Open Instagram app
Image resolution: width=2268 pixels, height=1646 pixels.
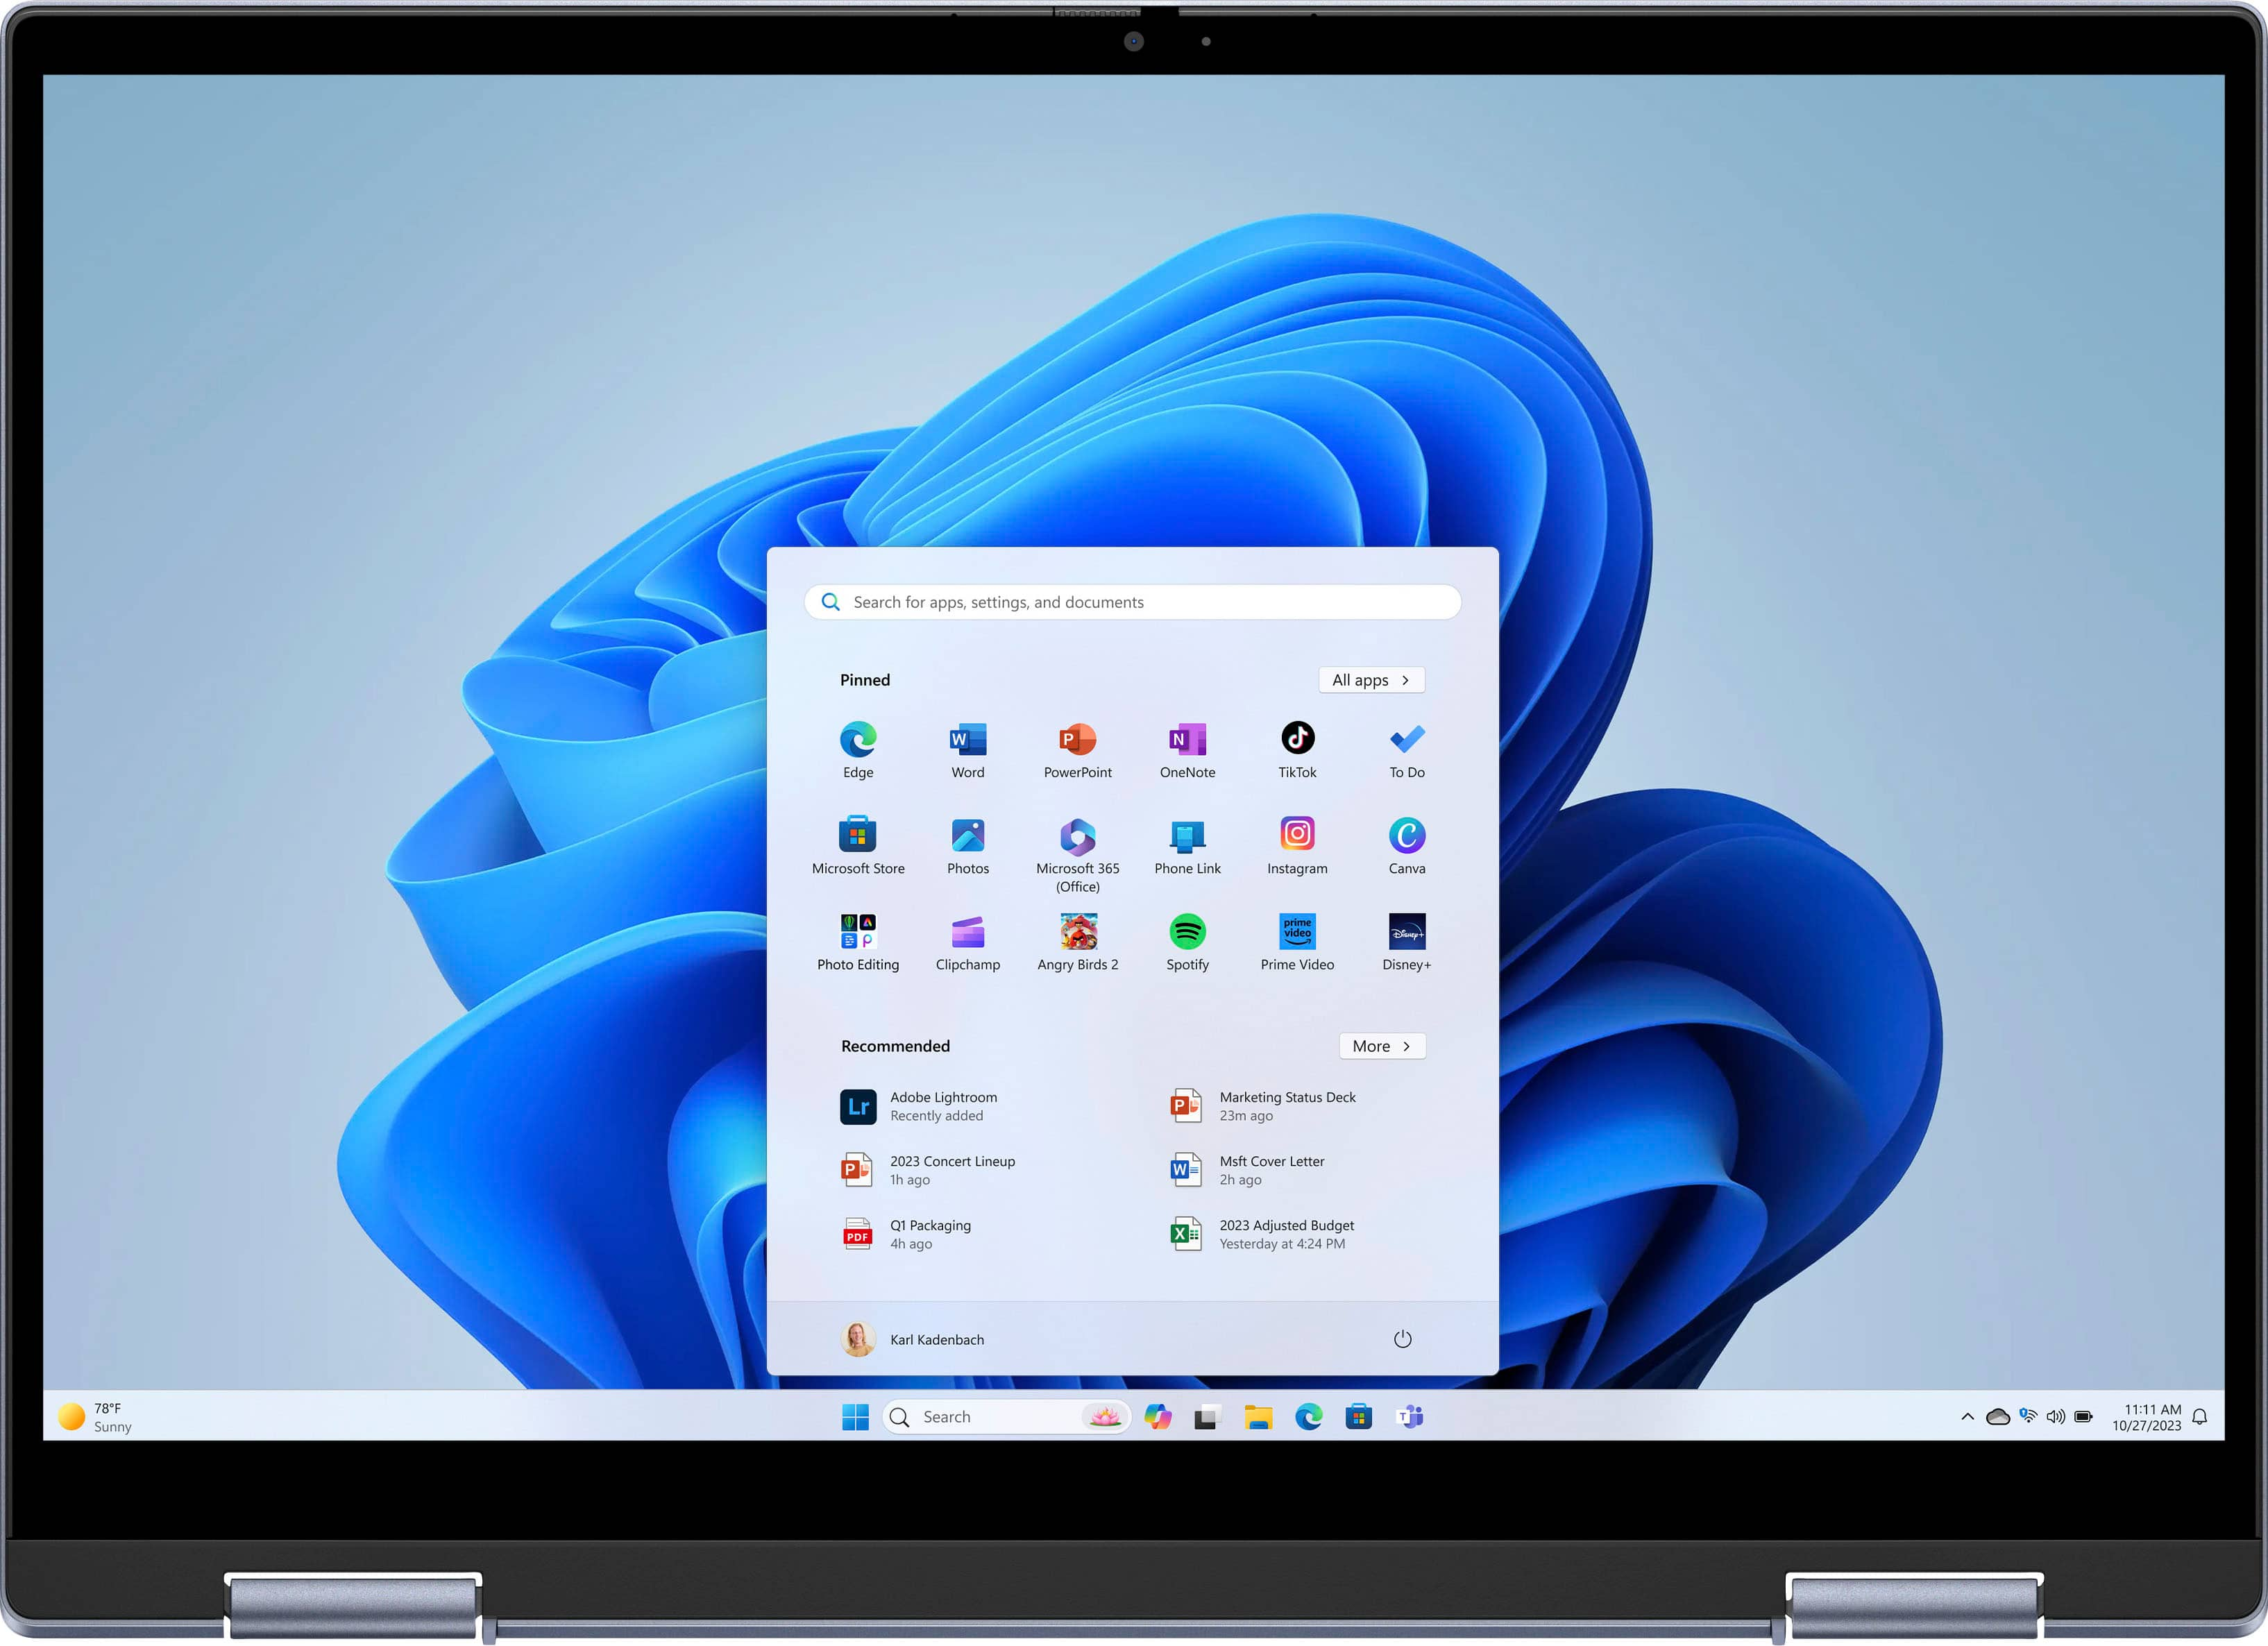click(1298, 840)
